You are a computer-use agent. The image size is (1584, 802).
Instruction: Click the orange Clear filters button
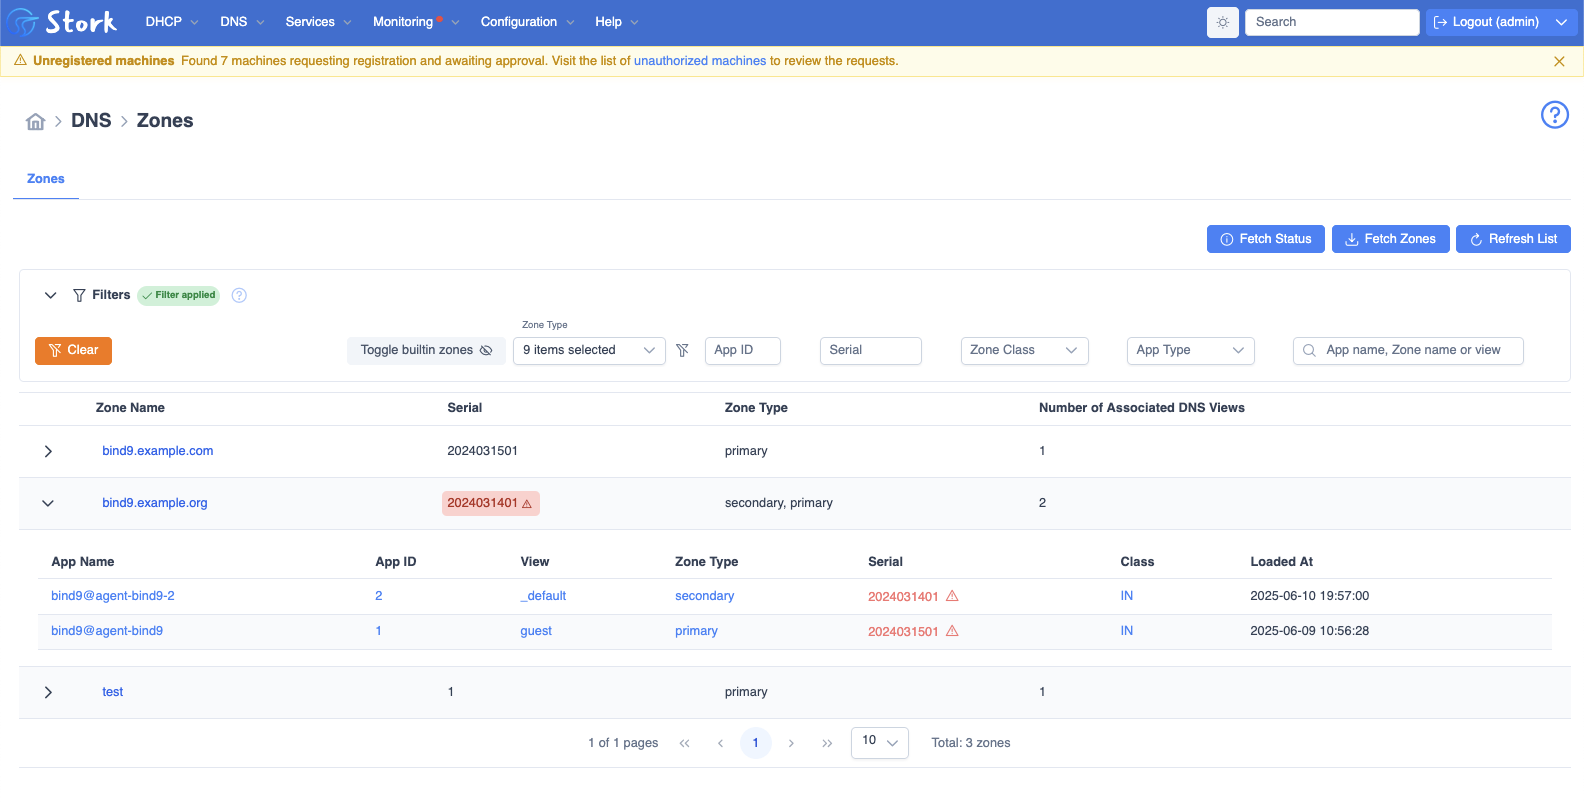coord(73,350)
